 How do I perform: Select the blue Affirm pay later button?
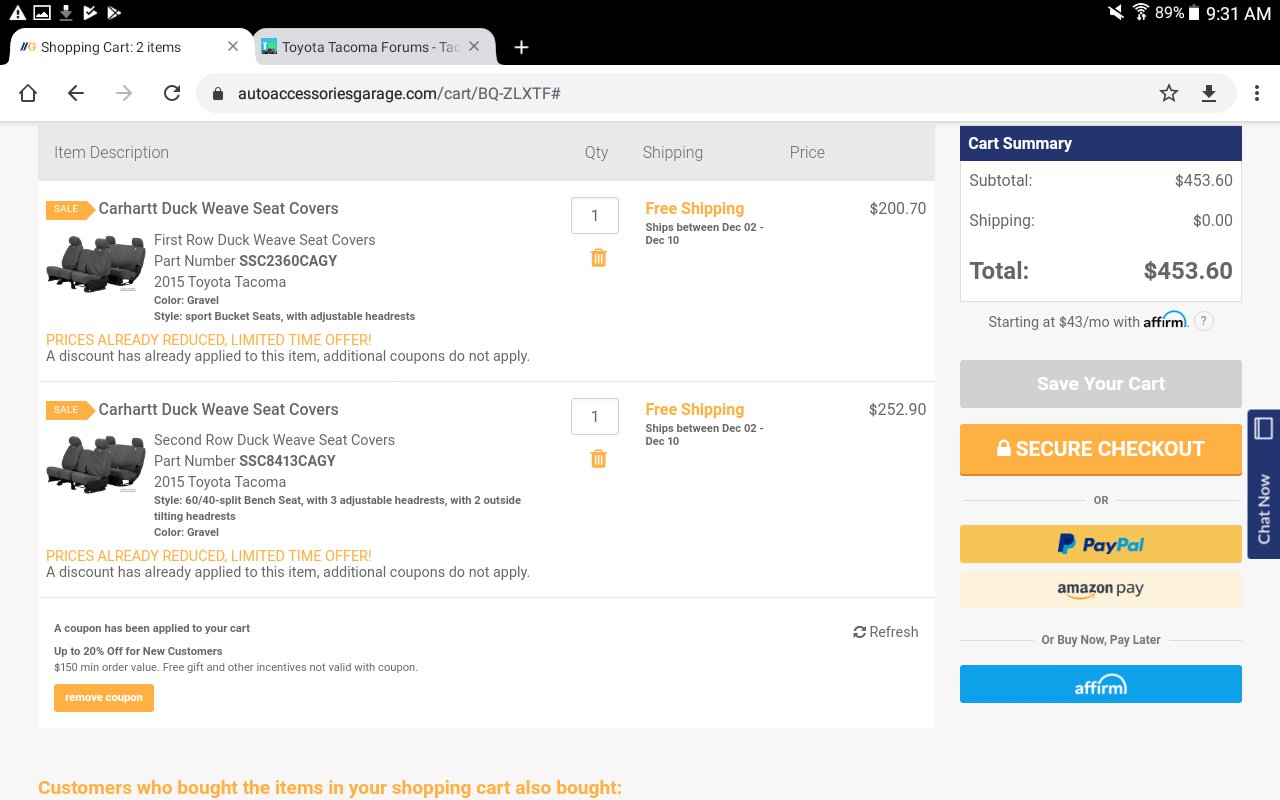(x=1101, y=684)
